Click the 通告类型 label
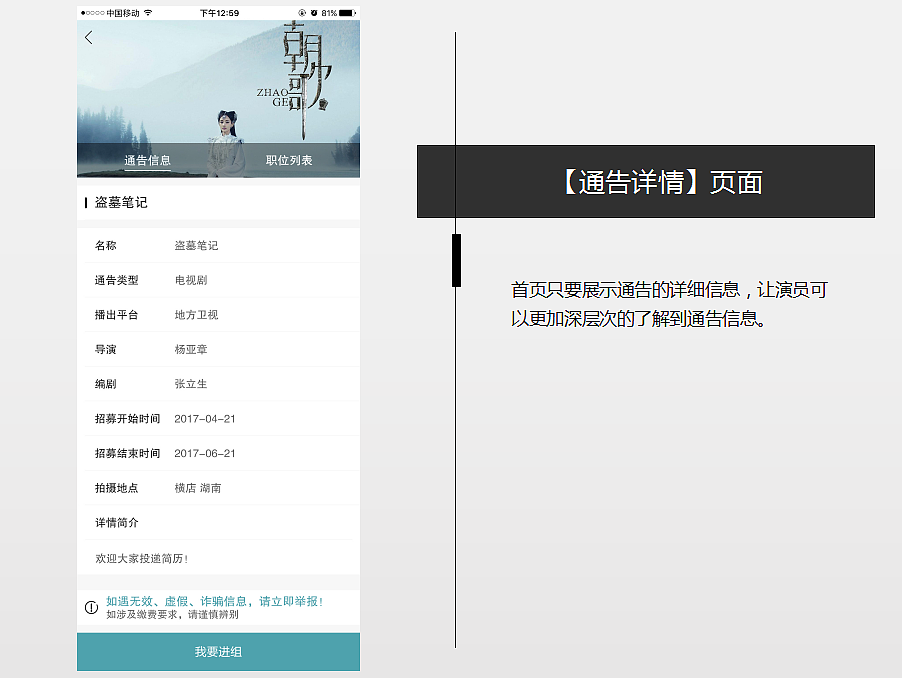The height and width of the screenshot is (678, 902). [117, 280]
